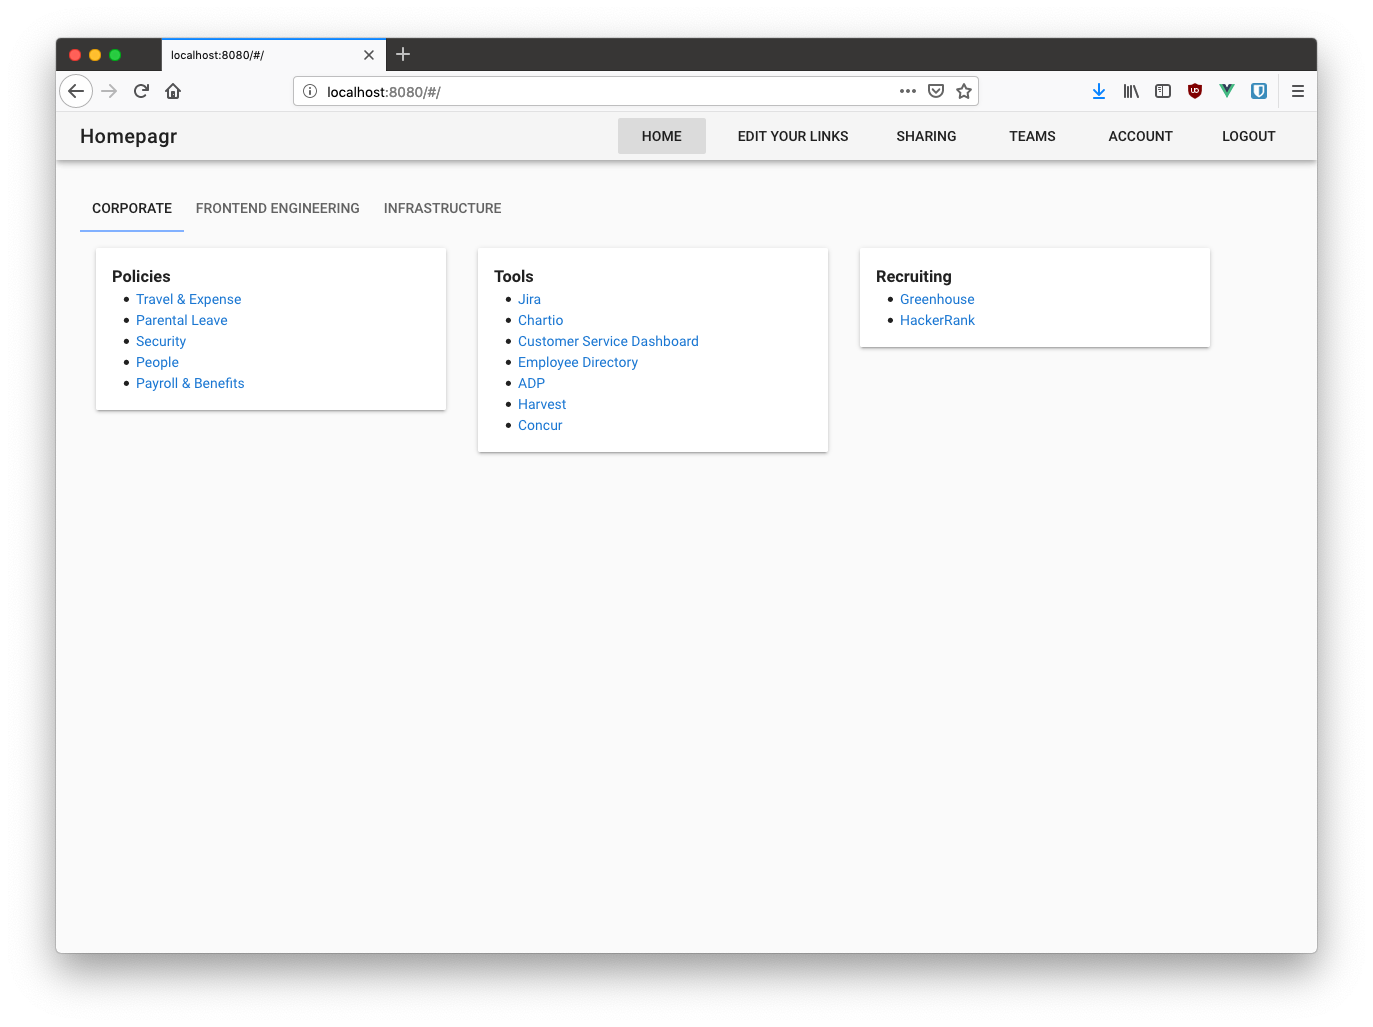Open the HackerRank link

[x=937, y=320]
